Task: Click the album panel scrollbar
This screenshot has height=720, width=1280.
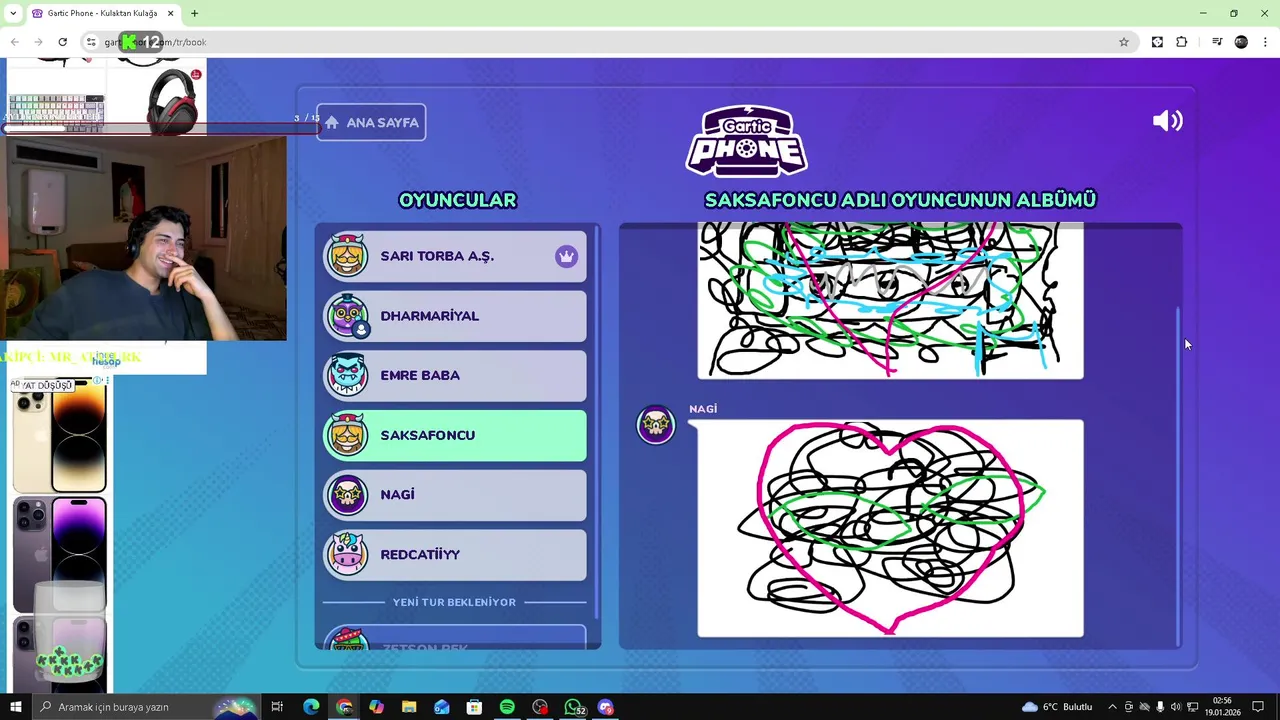Action: click(1178, 477)
